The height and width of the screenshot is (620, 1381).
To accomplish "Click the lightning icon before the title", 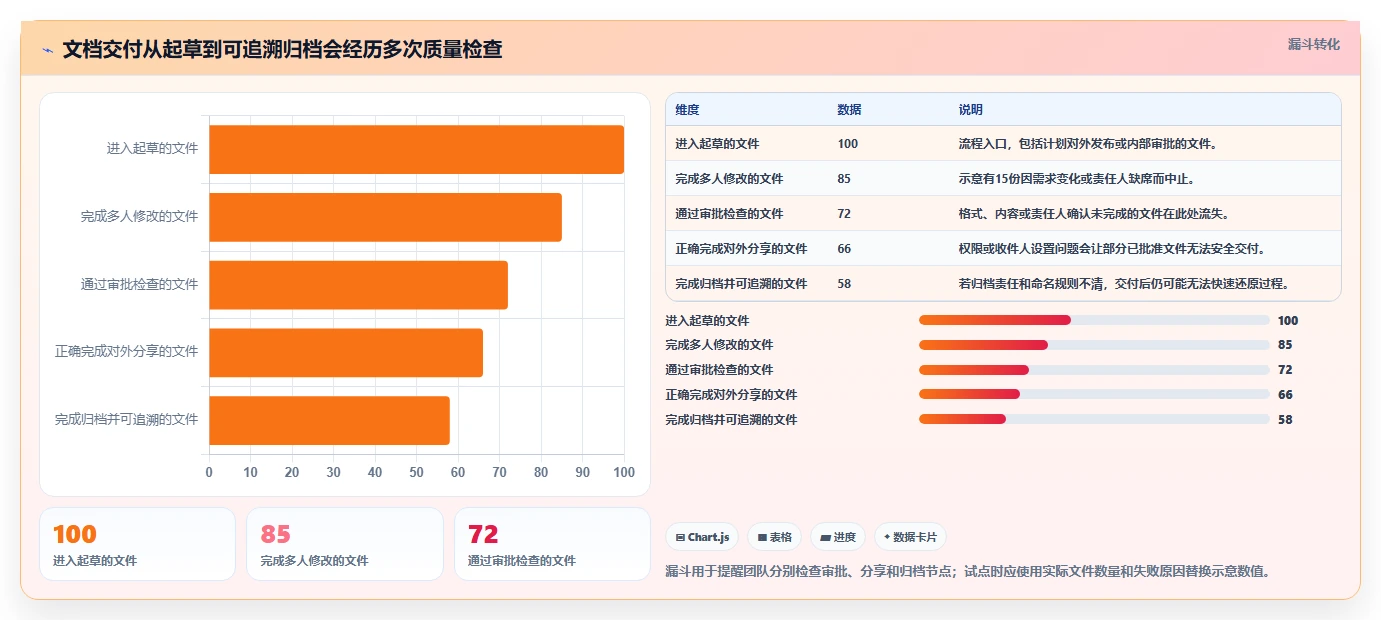I will pyautogui.click(x=48, y=49).
